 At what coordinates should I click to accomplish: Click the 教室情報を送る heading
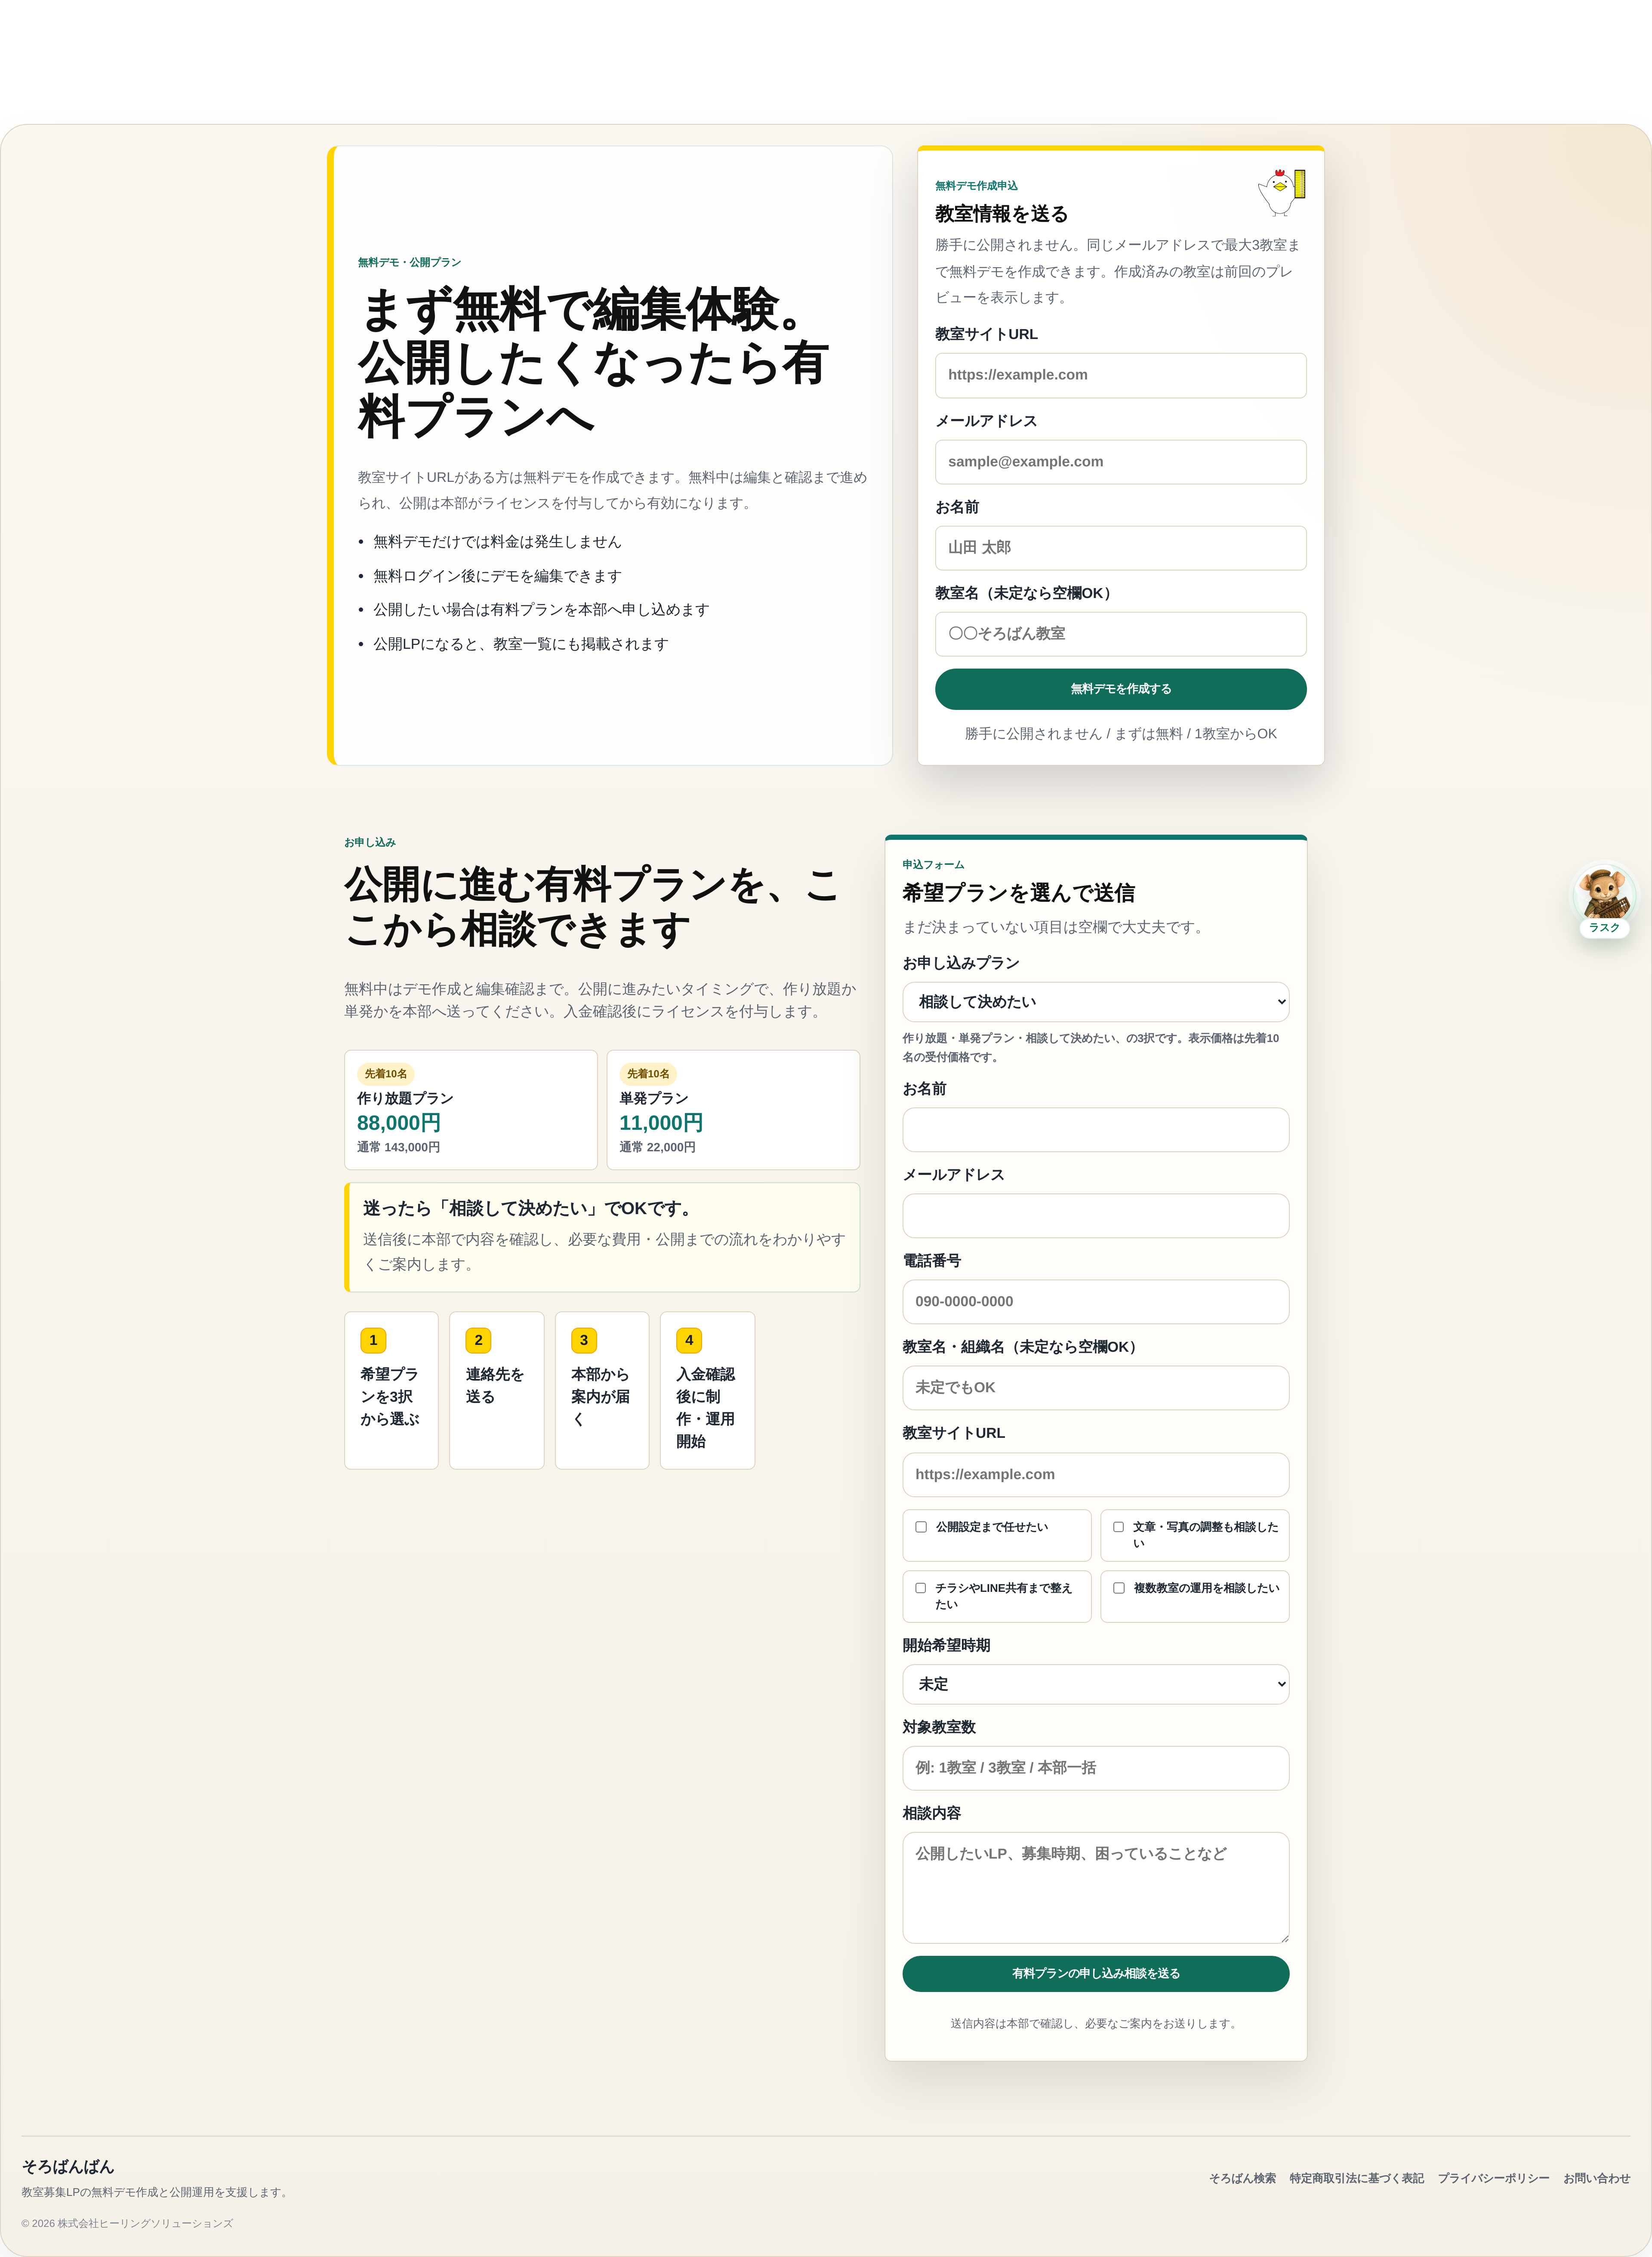[x=1001, y=214]
